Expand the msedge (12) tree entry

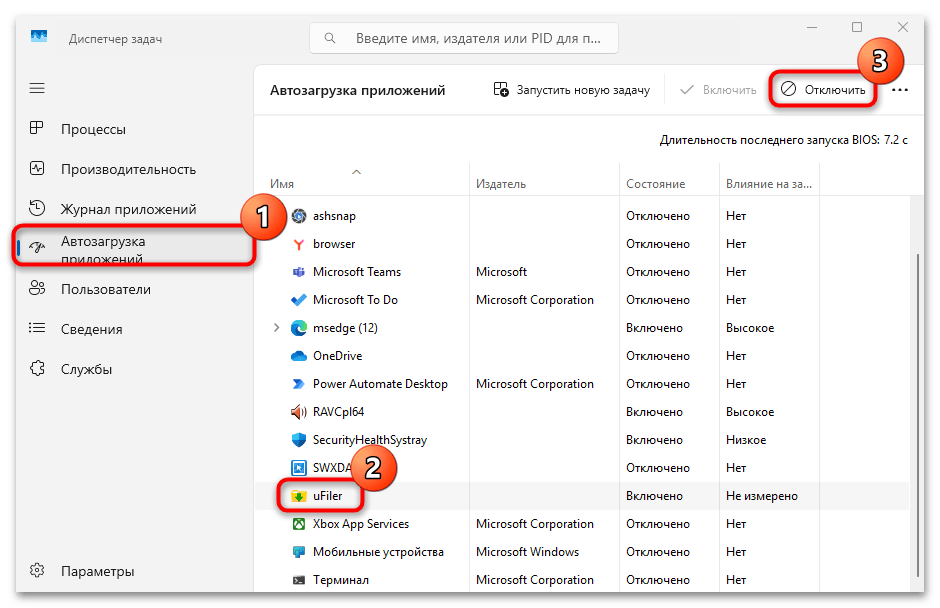pos(278,327)
